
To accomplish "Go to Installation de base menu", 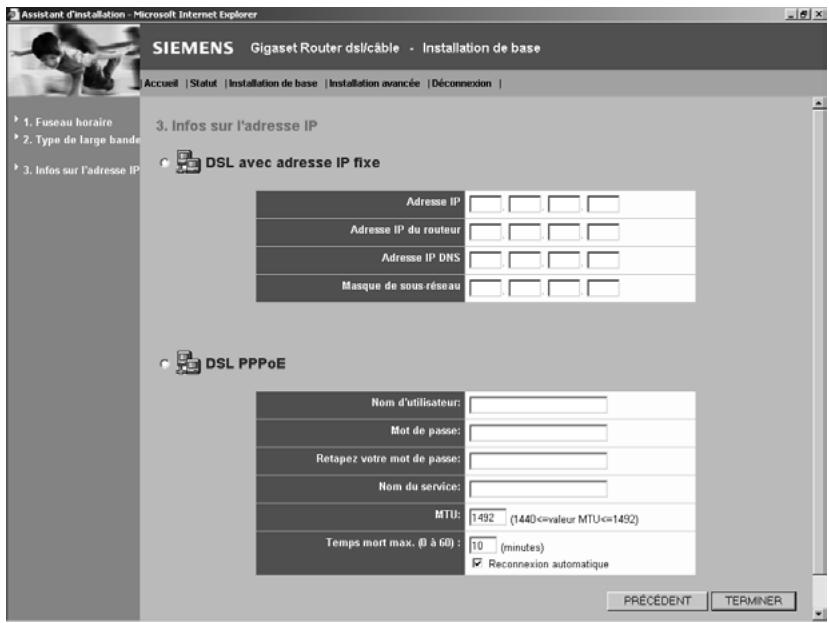I will [x=273, y=83].
